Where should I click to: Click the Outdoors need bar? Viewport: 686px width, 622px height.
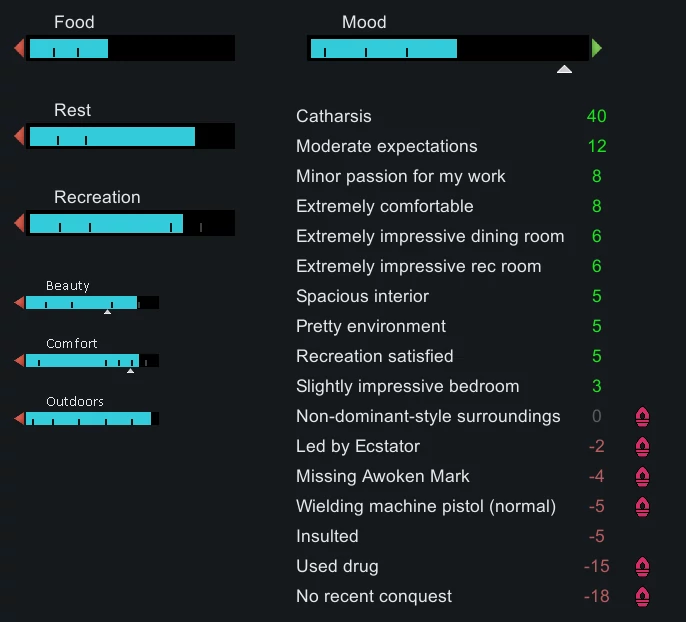point(91,418)
